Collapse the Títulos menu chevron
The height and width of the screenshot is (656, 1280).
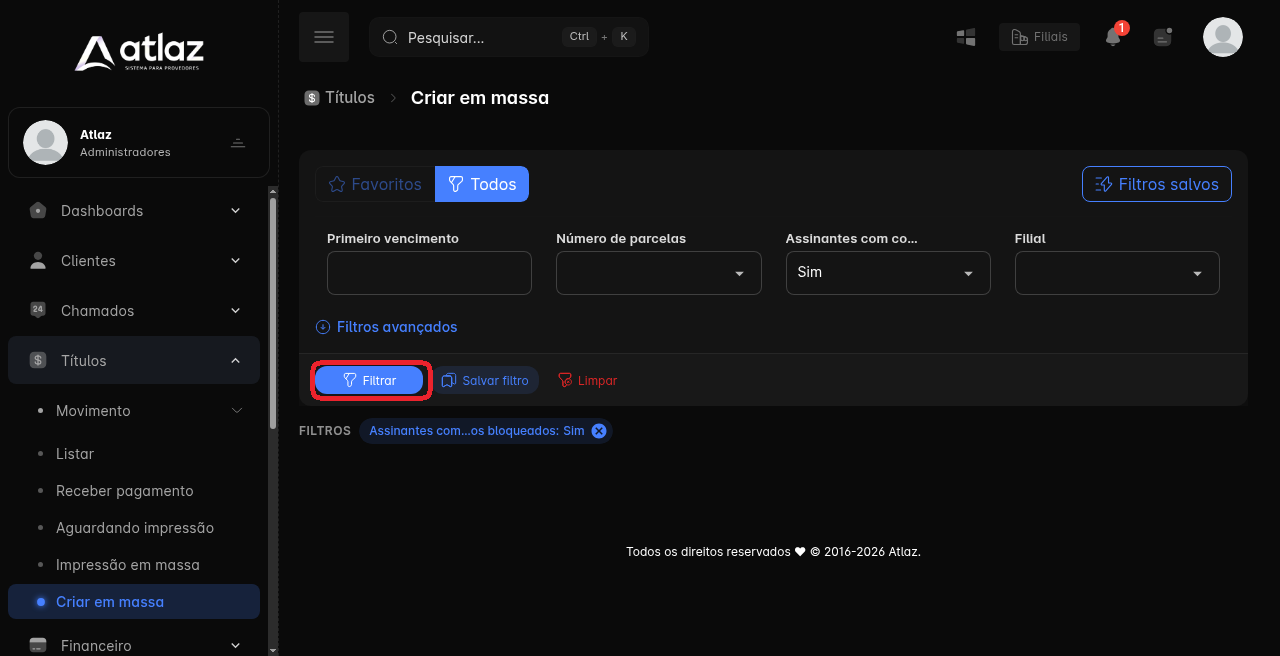pos(236,360)
